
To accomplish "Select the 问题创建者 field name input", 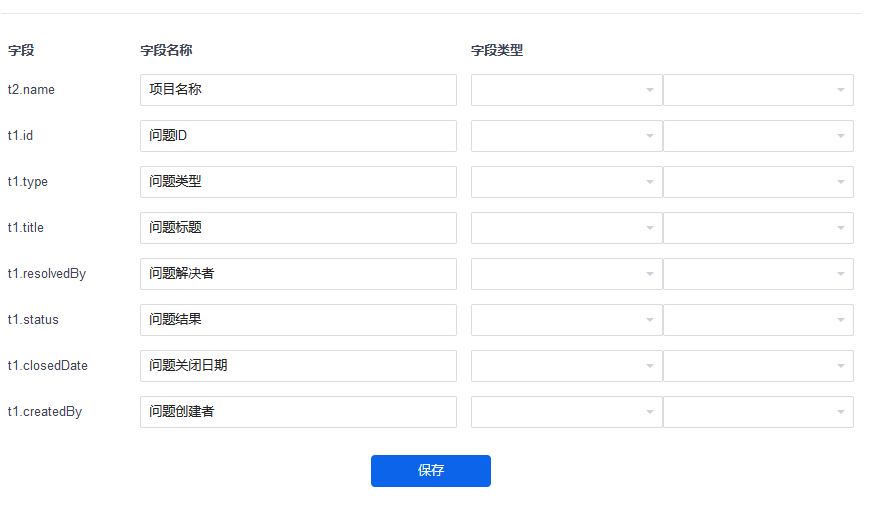I will 298,412.
